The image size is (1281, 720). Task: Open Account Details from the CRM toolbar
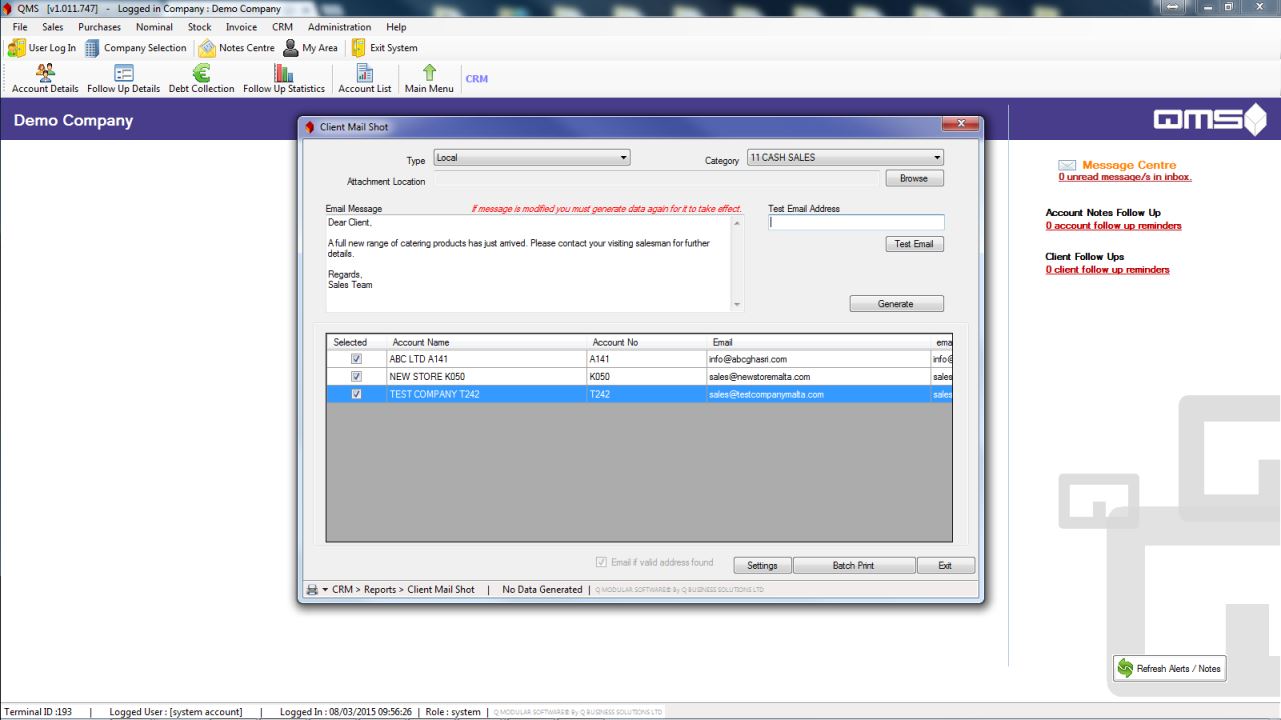click(x=45, y=79)
